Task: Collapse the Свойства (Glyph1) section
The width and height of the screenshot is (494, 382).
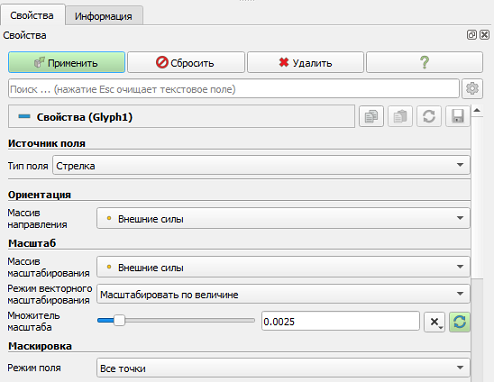Action: tap(181, 117)
